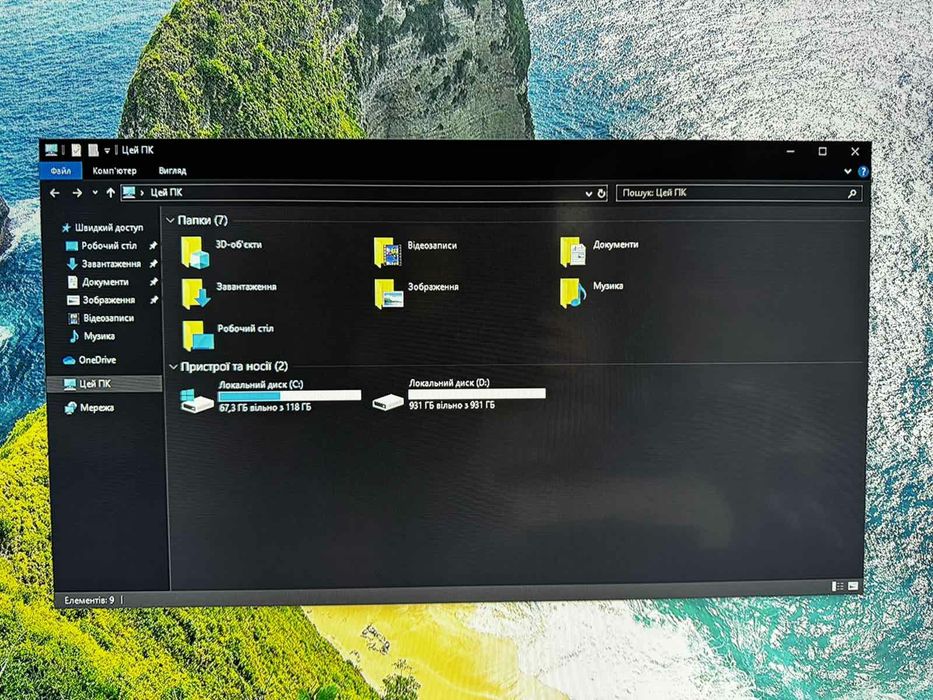Click the Properties quick access toolbar icon
The image size is (933, 700).
[76, 150]
